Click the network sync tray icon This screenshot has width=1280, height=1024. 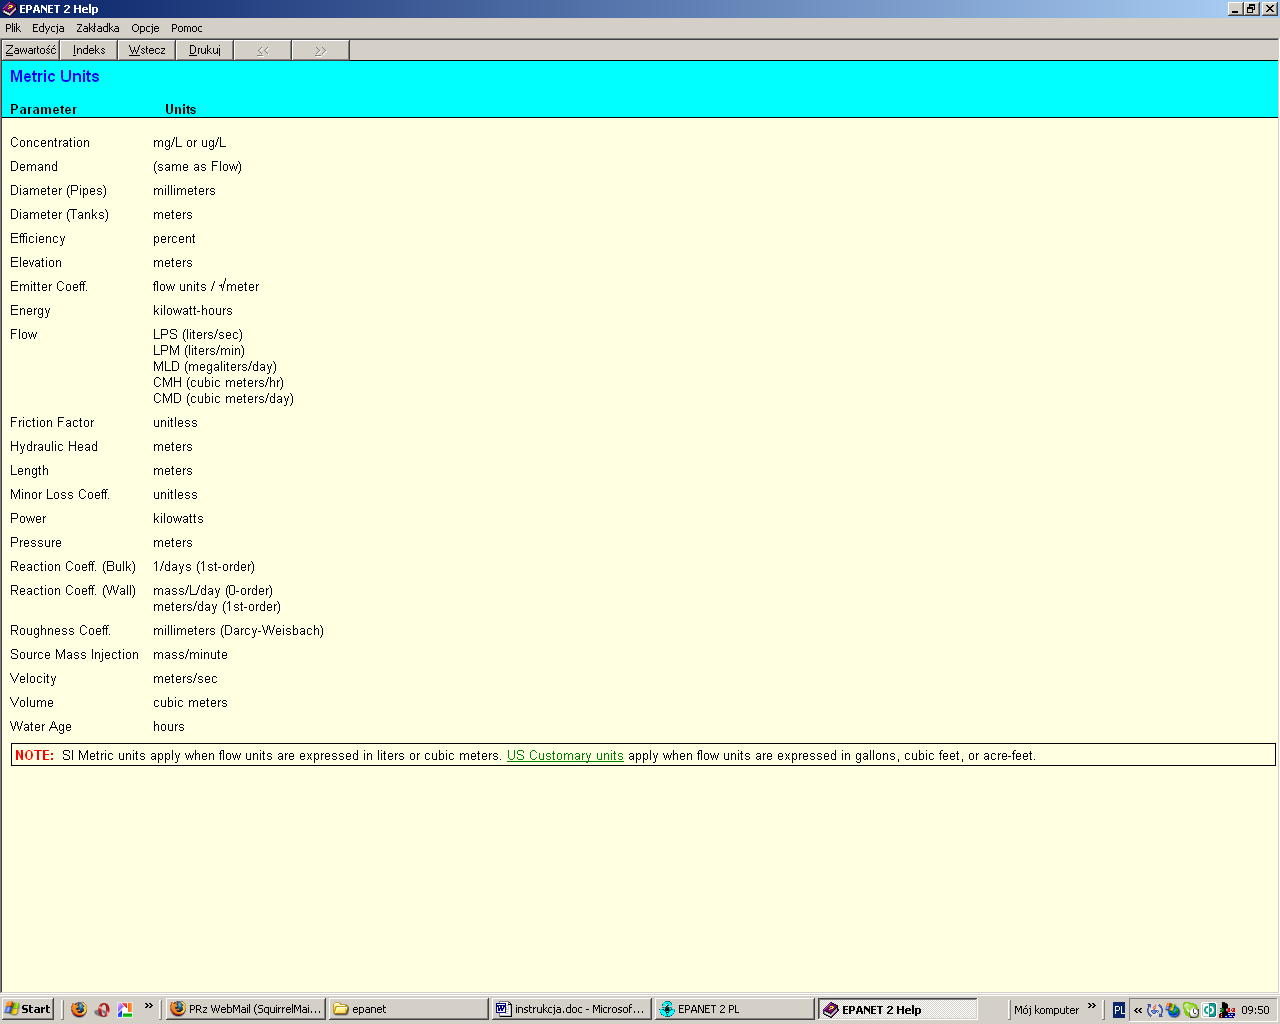[1155, 1010]
